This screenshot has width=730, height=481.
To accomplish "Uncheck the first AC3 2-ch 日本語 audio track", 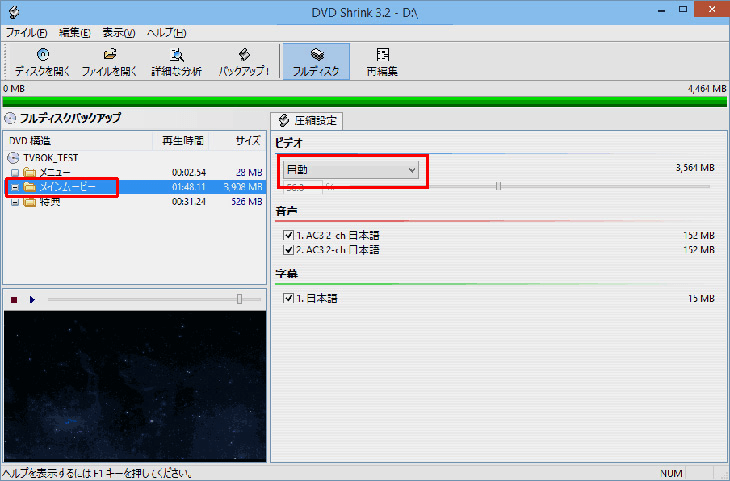I will point(289,236).
